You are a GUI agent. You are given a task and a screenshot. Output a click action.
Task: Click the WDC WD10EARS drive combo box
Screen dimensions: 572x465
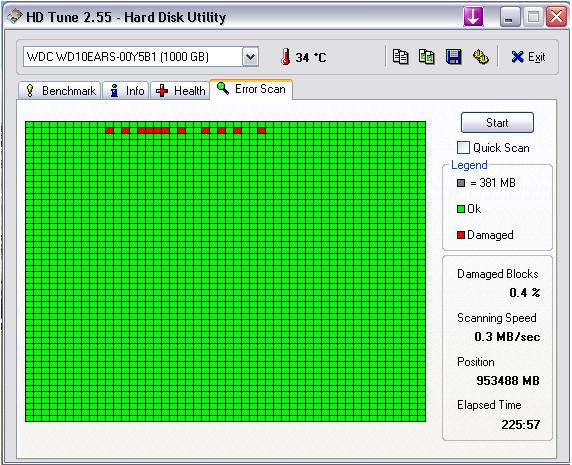point(141,57)
